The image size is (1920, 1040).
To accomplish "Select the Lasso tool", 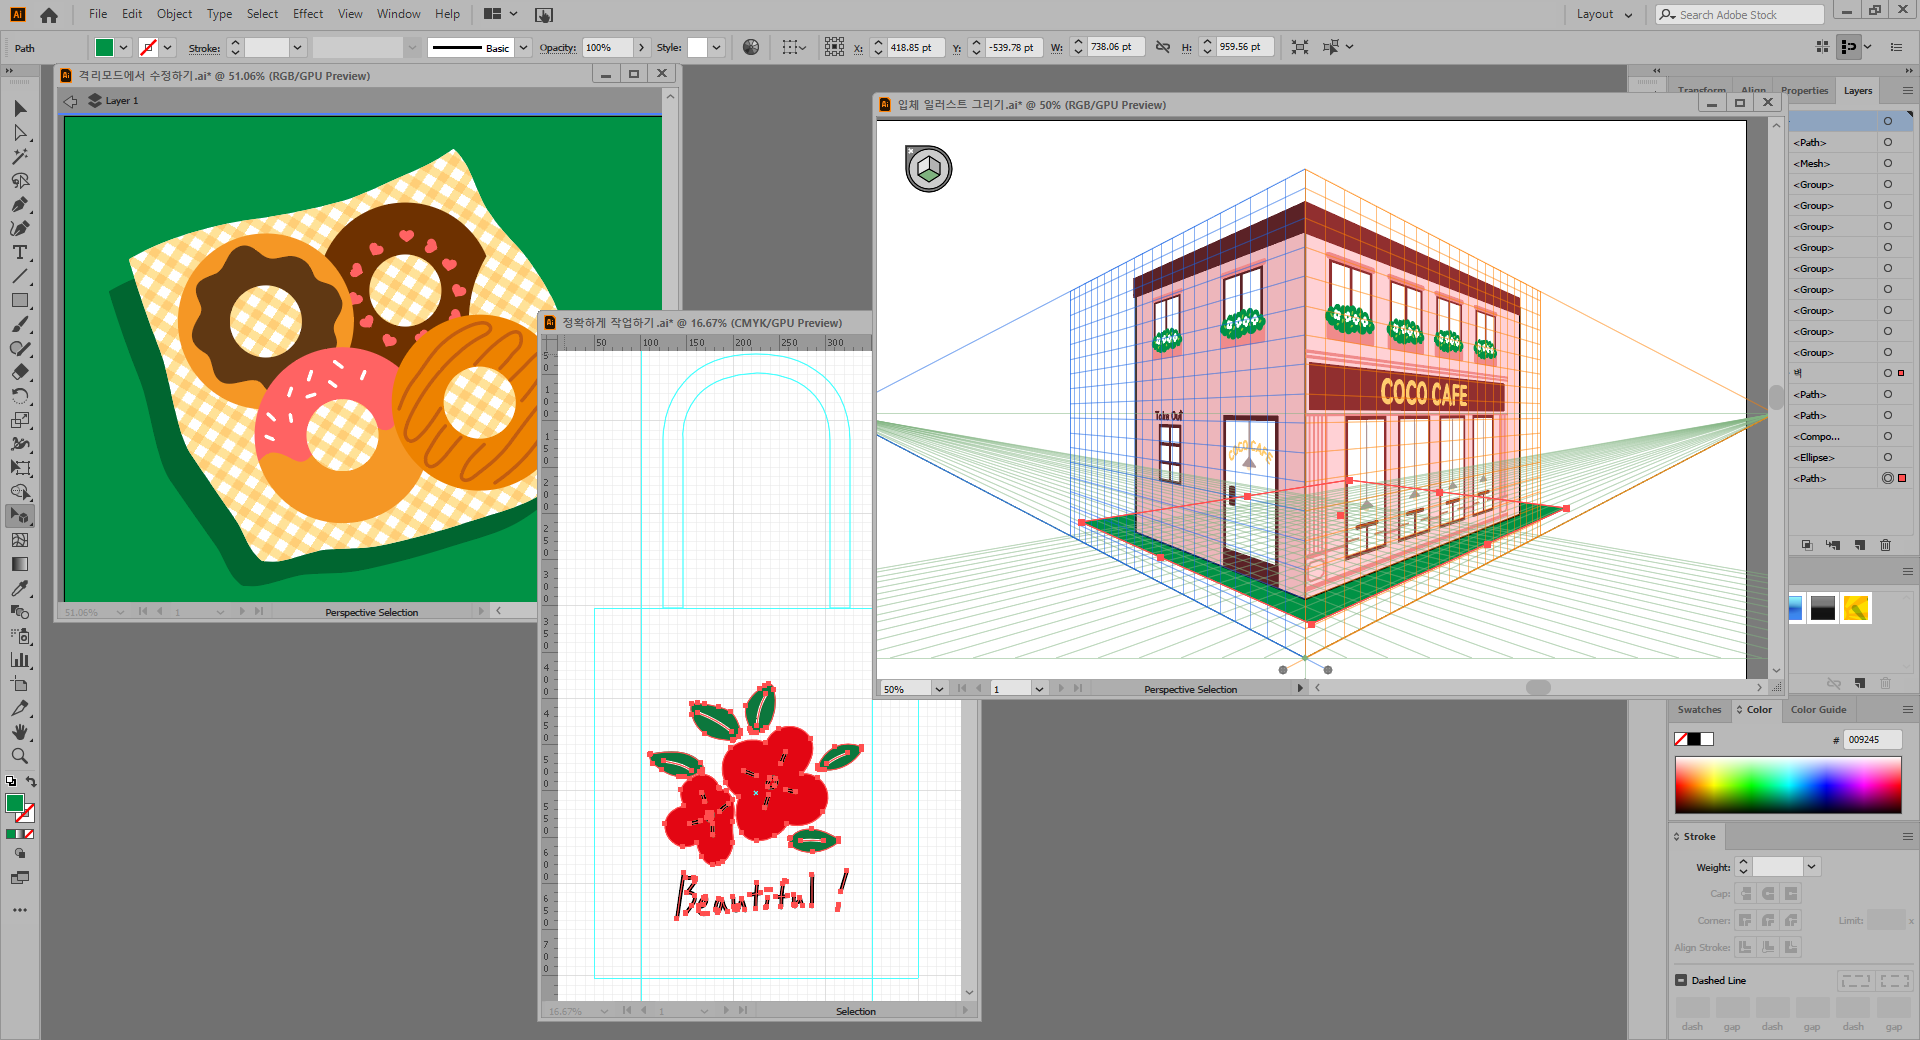I will tap(20, 180).
